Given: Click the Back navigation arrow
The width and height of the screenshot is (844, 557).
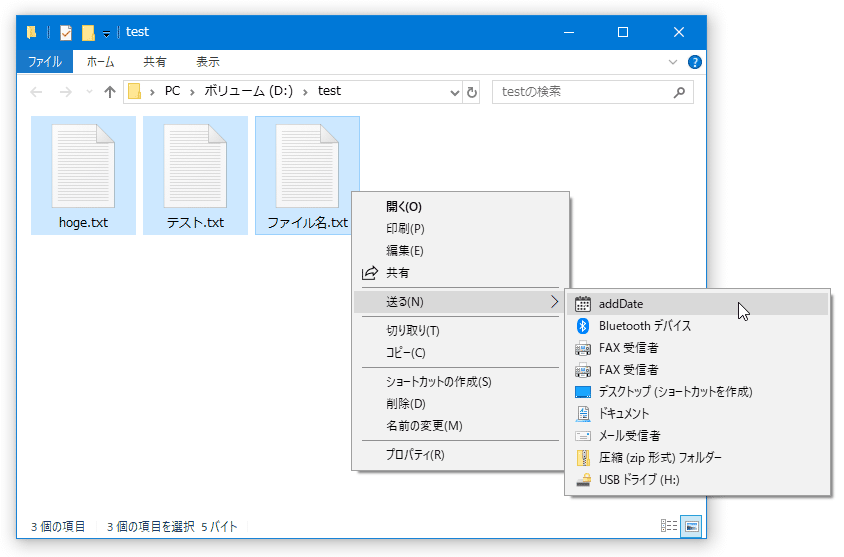Looking at the screenshot, I should [36, 92].
